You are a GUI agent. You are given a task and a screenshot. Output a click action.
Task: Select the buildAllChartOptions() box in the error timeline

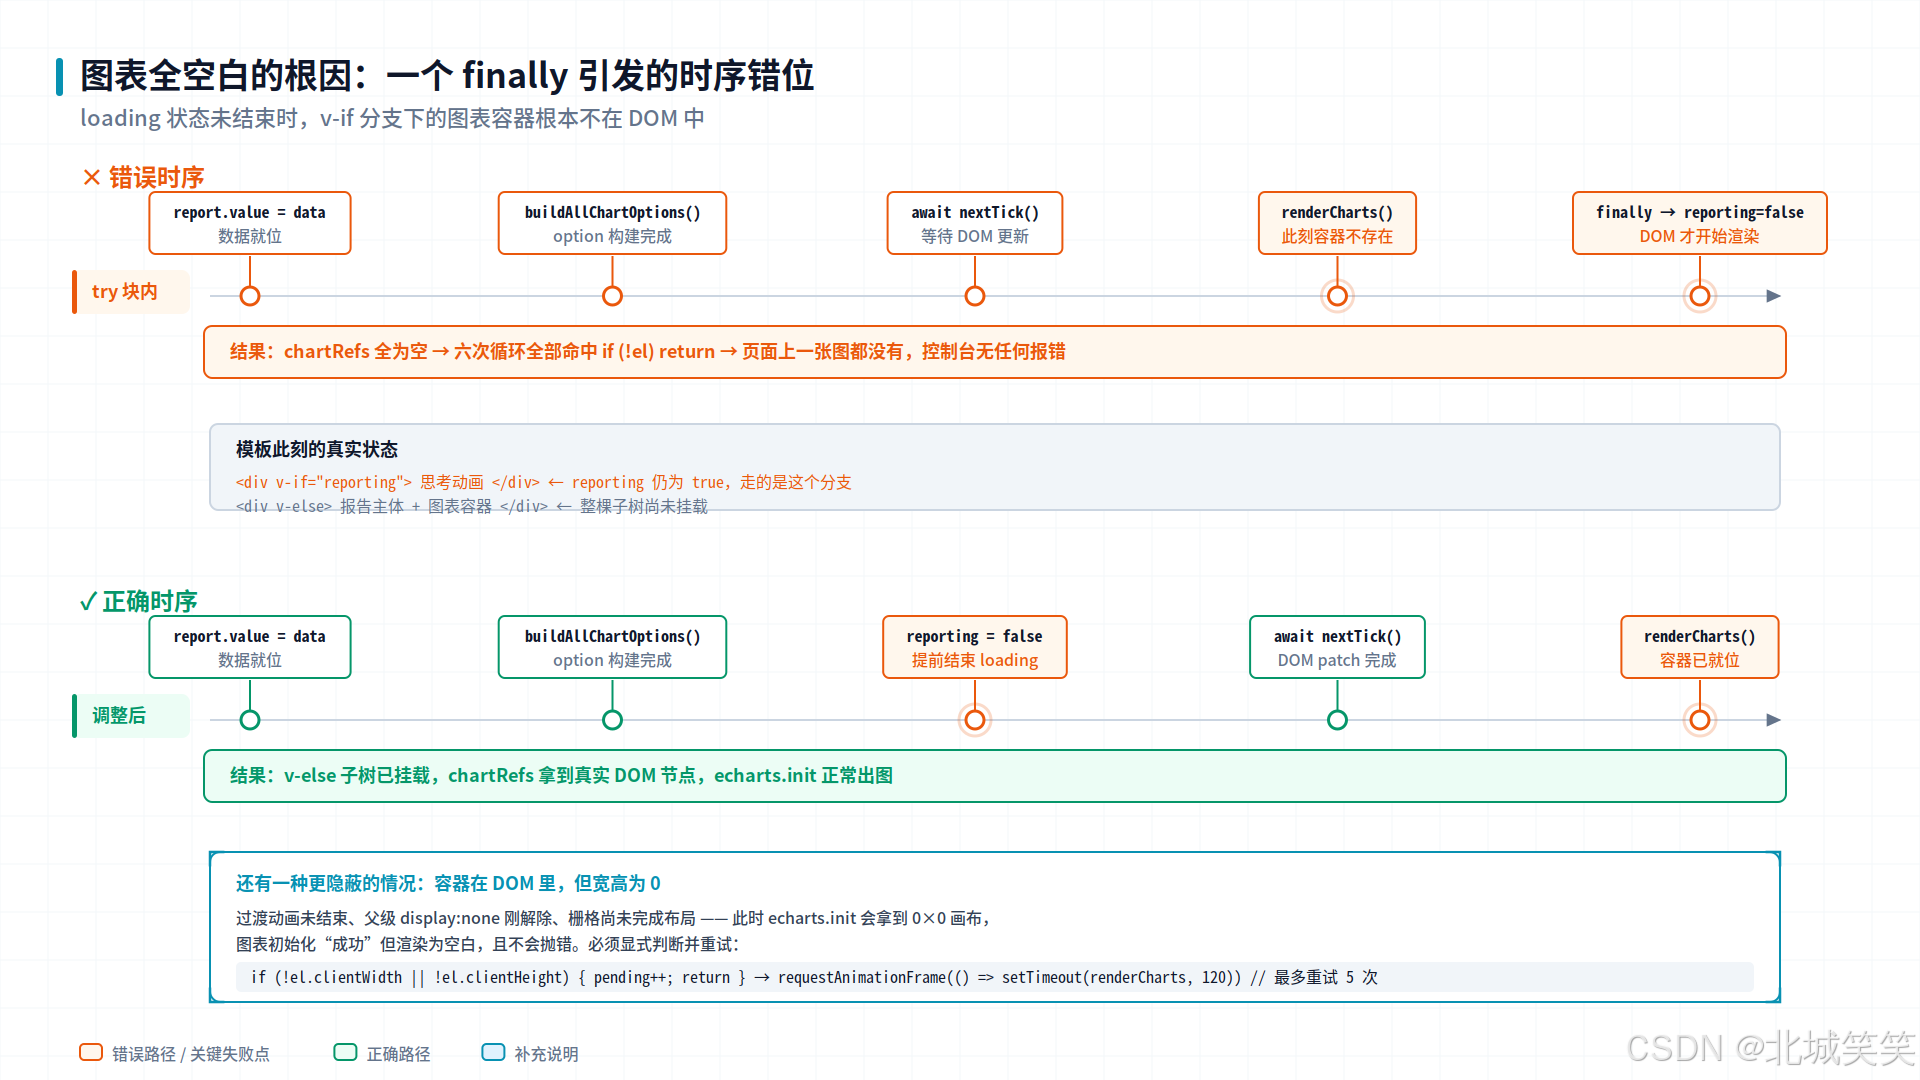click(x=612, y=223)
